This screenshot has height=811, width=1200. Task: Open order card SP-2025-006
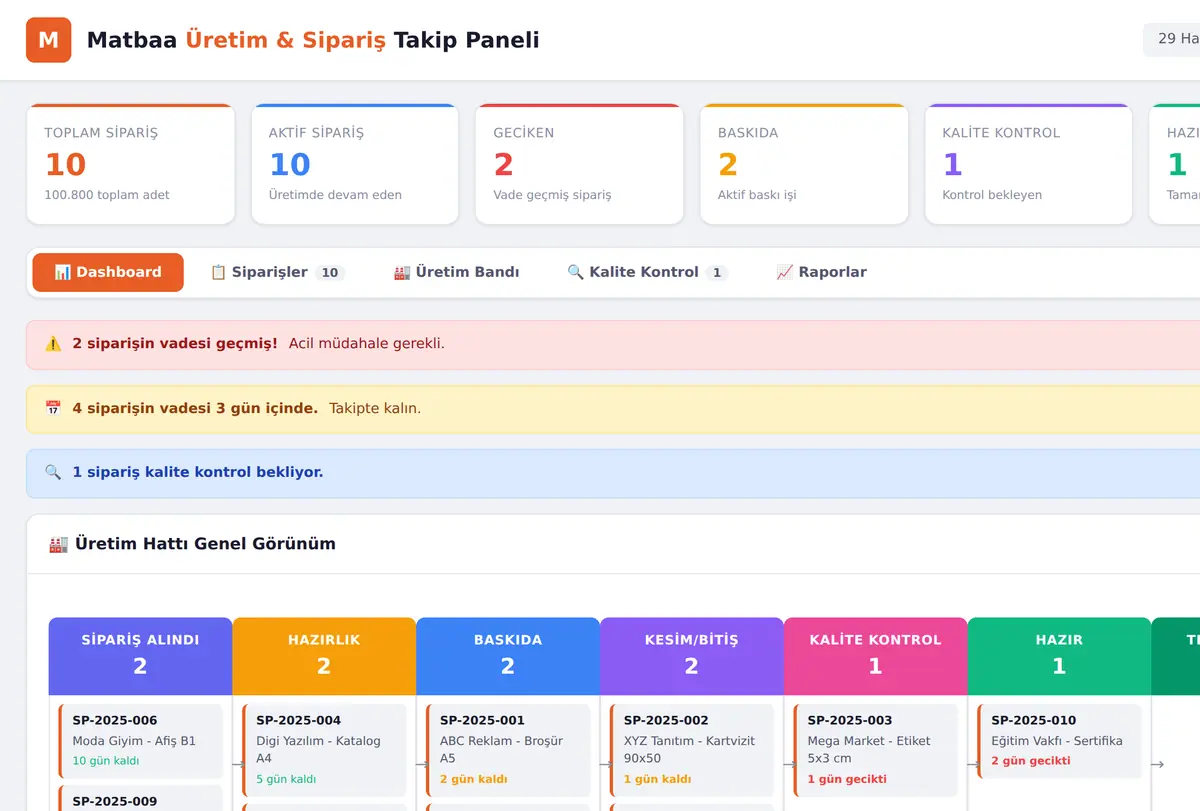pyautogui.click(x=140, y=741)
